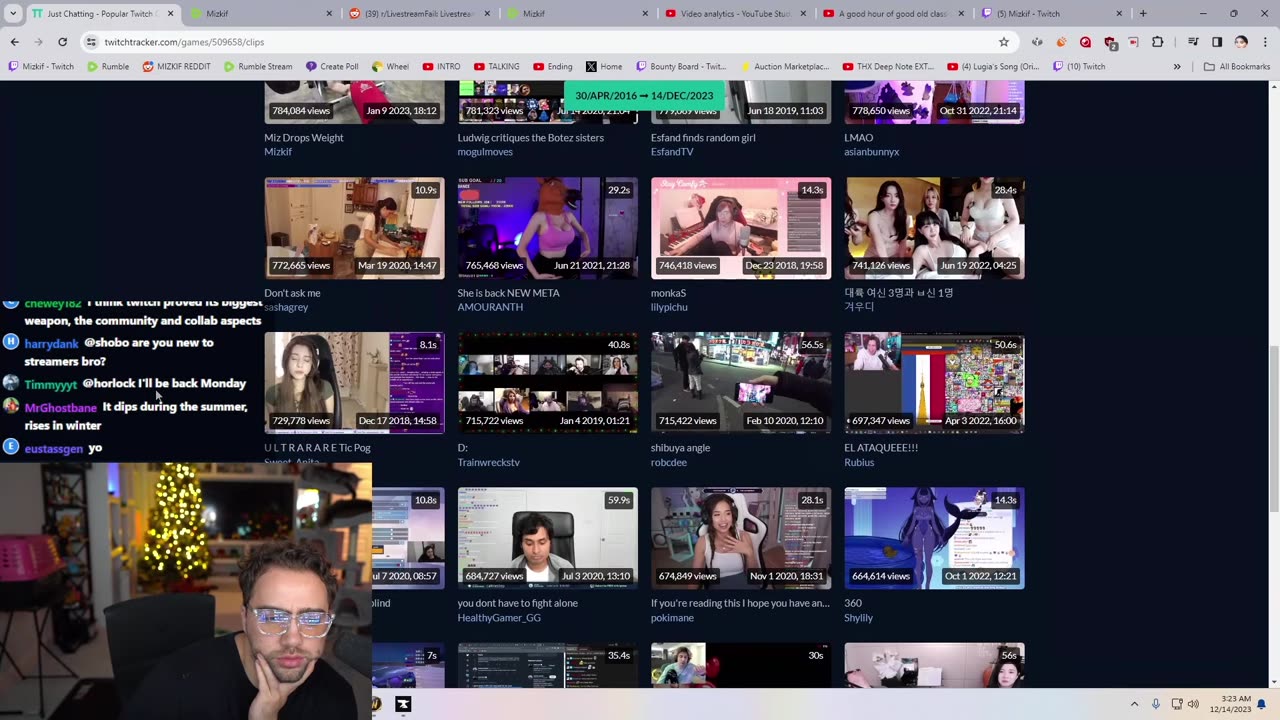1280x720 pixels.
Task: Open the pokimane channel link
Action: pos(672,617)
